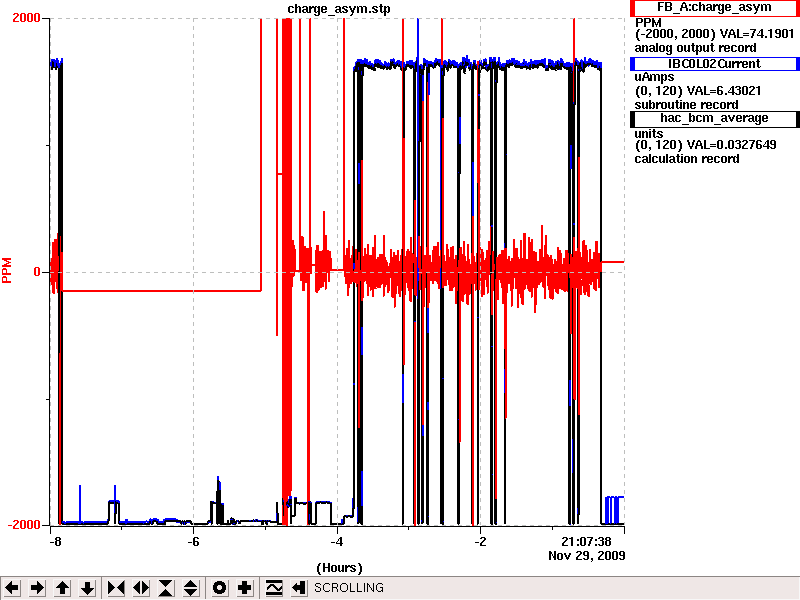Click the uAmps units label
This screenshot has height=600, width=800.
(x=654, y=77)
